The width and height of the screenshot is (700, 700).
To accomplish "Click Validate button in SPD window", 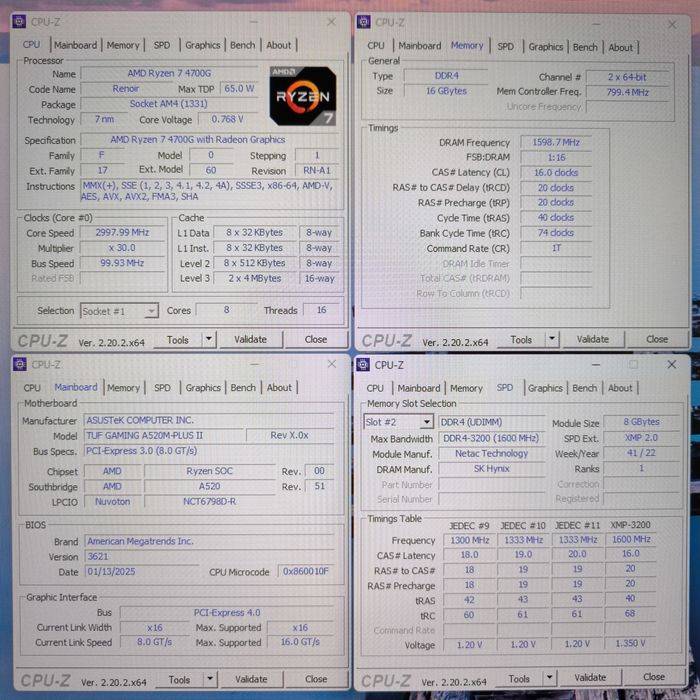I will pyautogui.click(x=590, y=678).
